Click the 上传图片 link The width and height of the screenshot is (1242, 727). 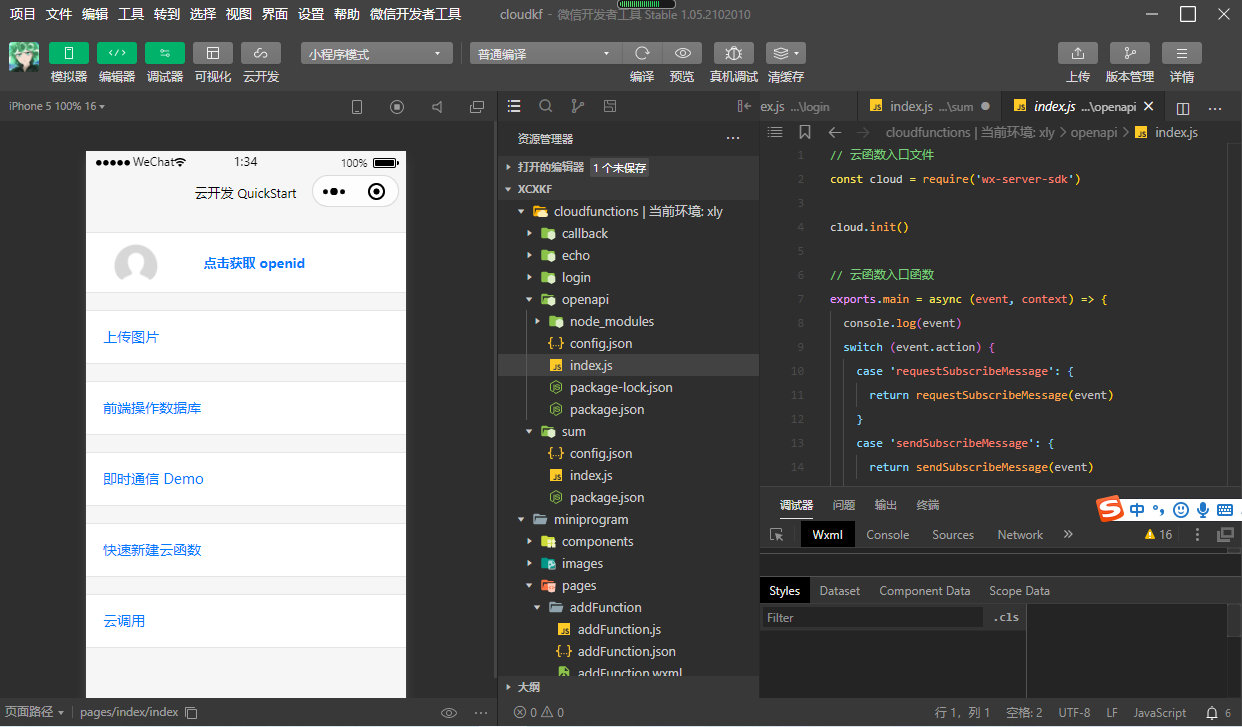pos(131,337)
